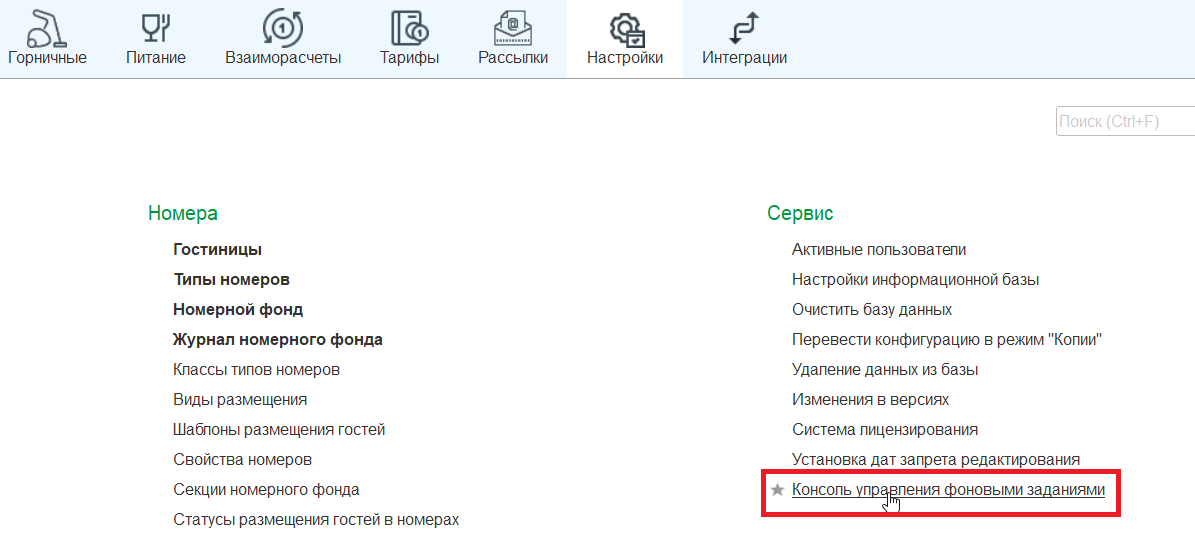1195x535 pixels.
Task: Add Консоль управления to favorites via star
Action: point(777,490)
